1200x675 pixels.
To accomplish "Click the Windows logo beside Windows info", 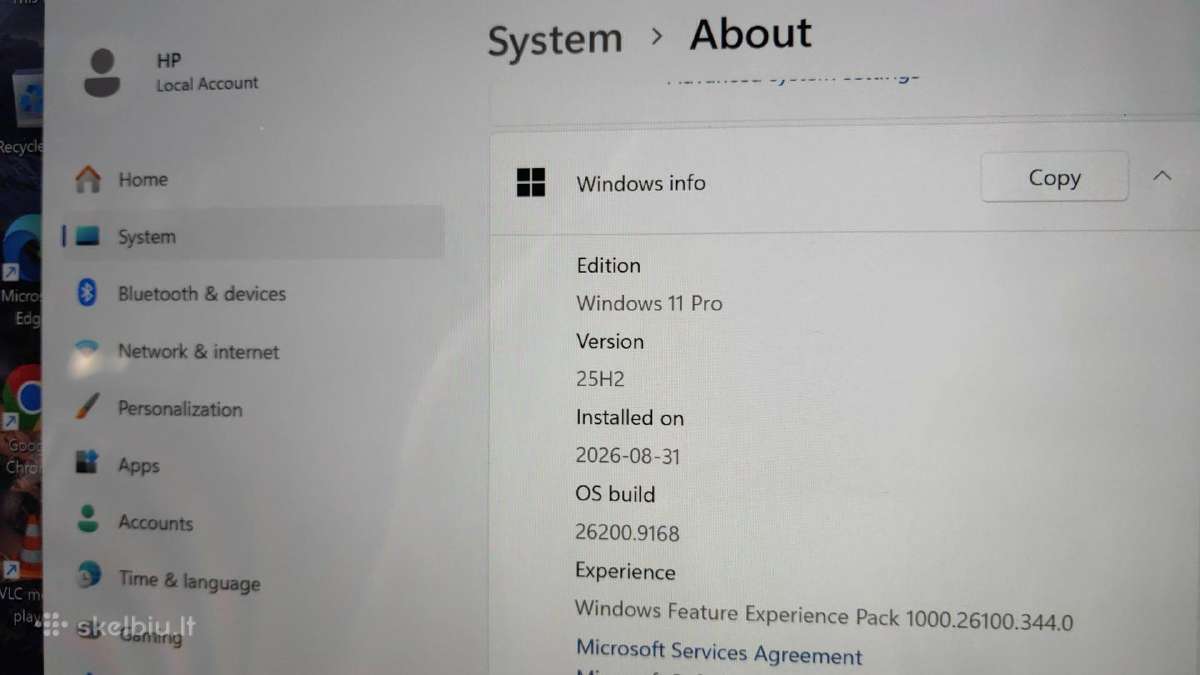I will pos(531,182).
